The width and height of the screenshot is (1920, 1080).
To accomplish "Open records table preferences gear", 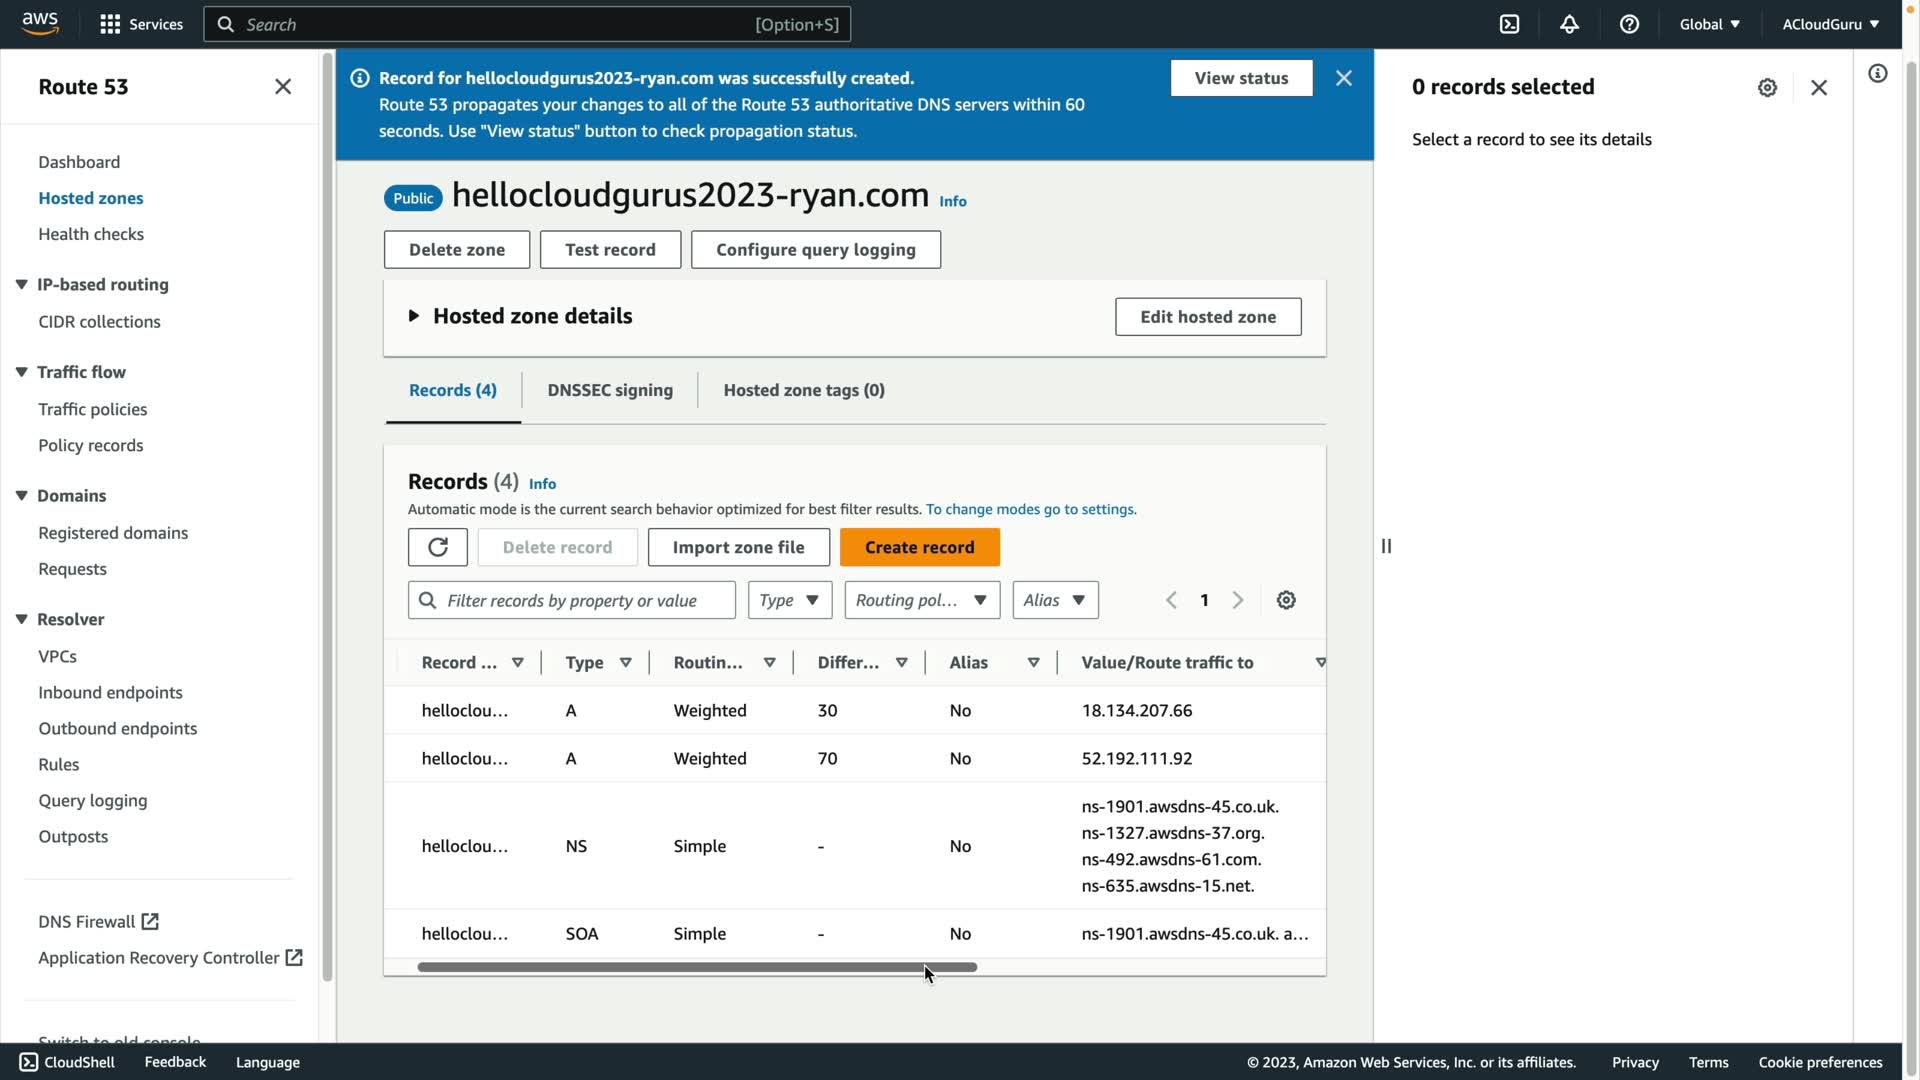I will (1286, 600).
